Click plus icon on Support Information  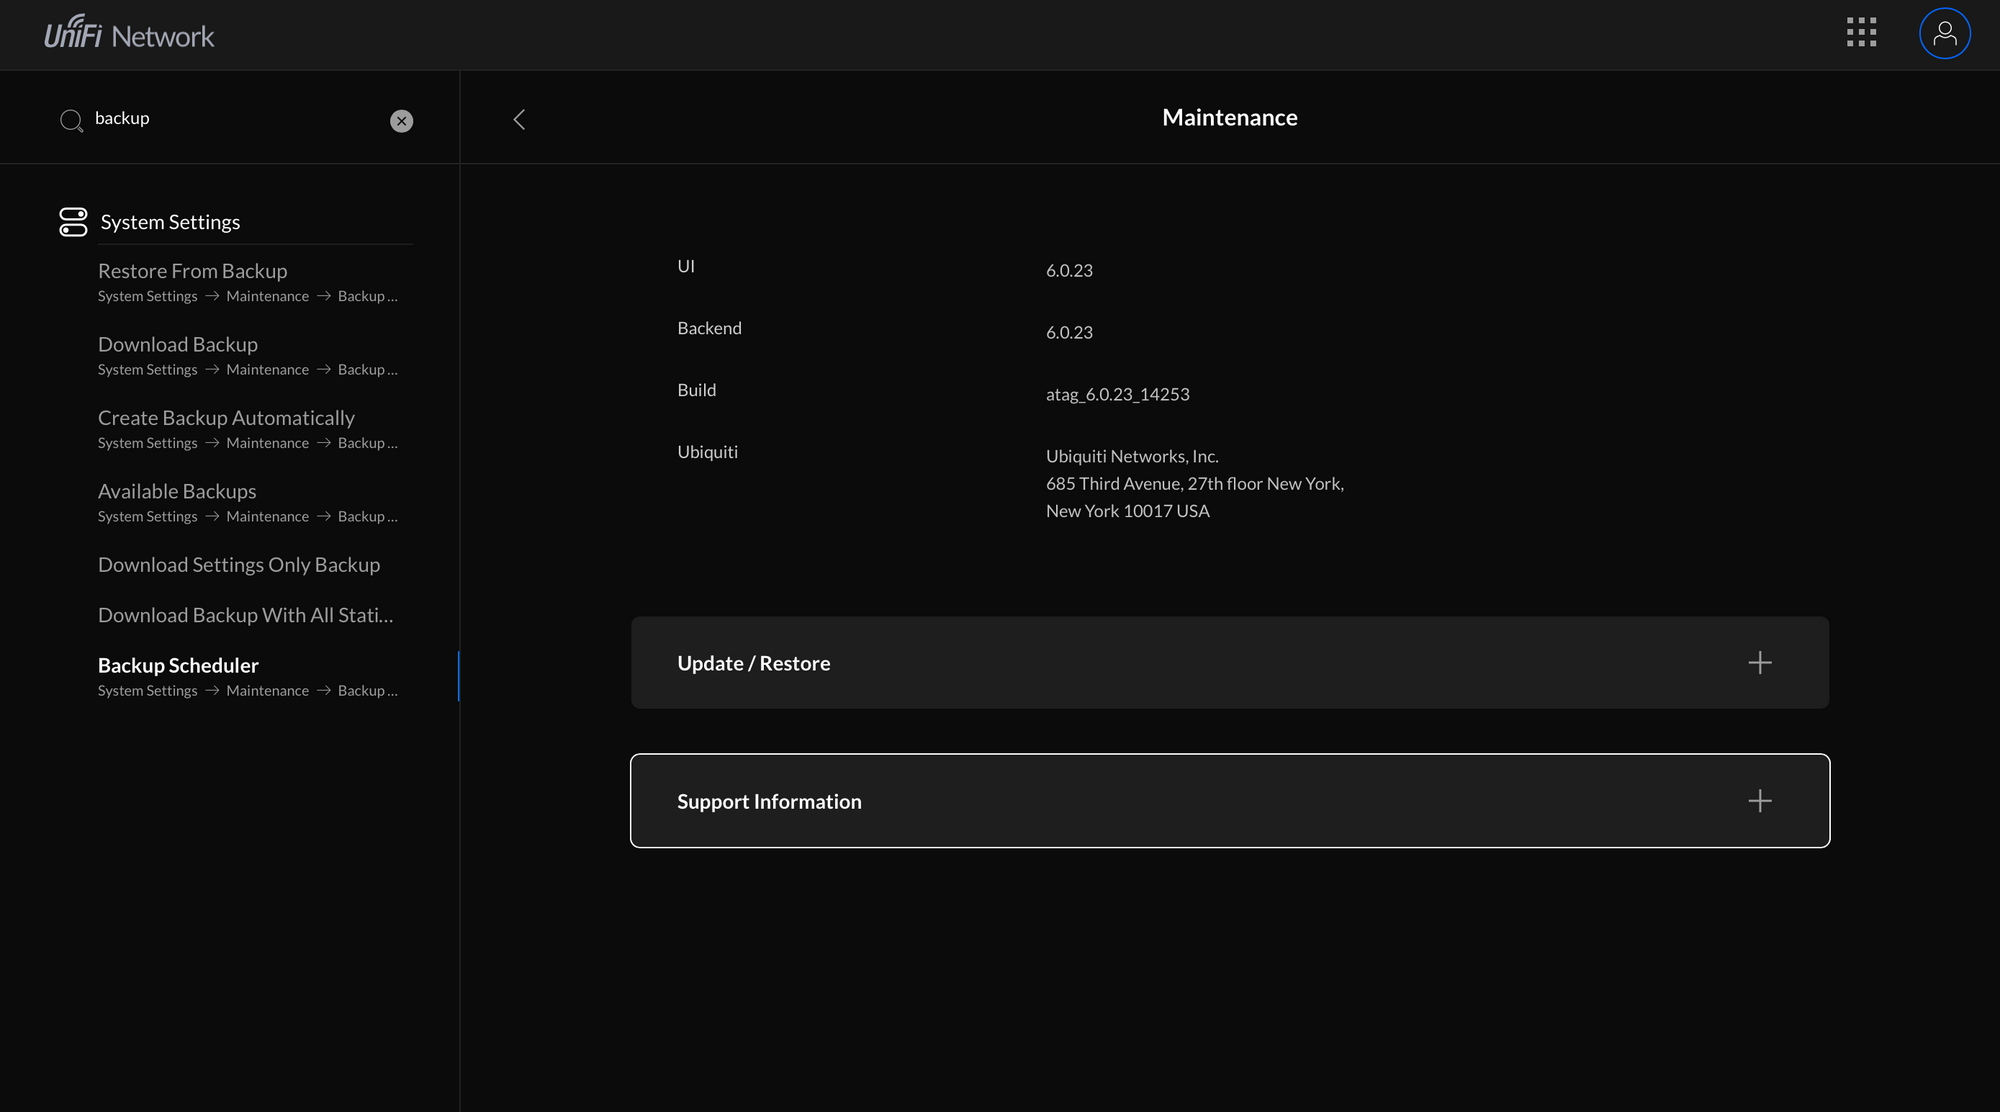[x=1759, y=801]
